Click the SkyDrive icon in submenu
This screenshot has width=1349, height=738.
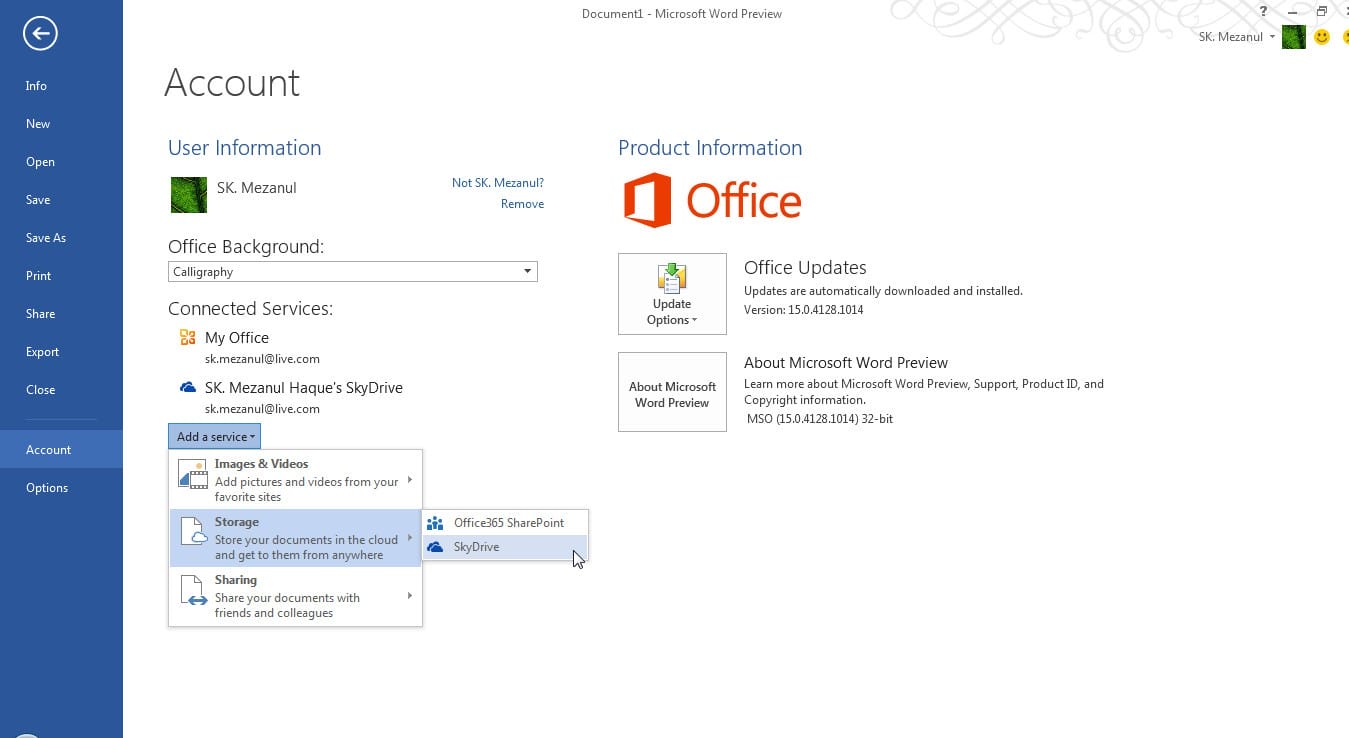pos(435,547)
